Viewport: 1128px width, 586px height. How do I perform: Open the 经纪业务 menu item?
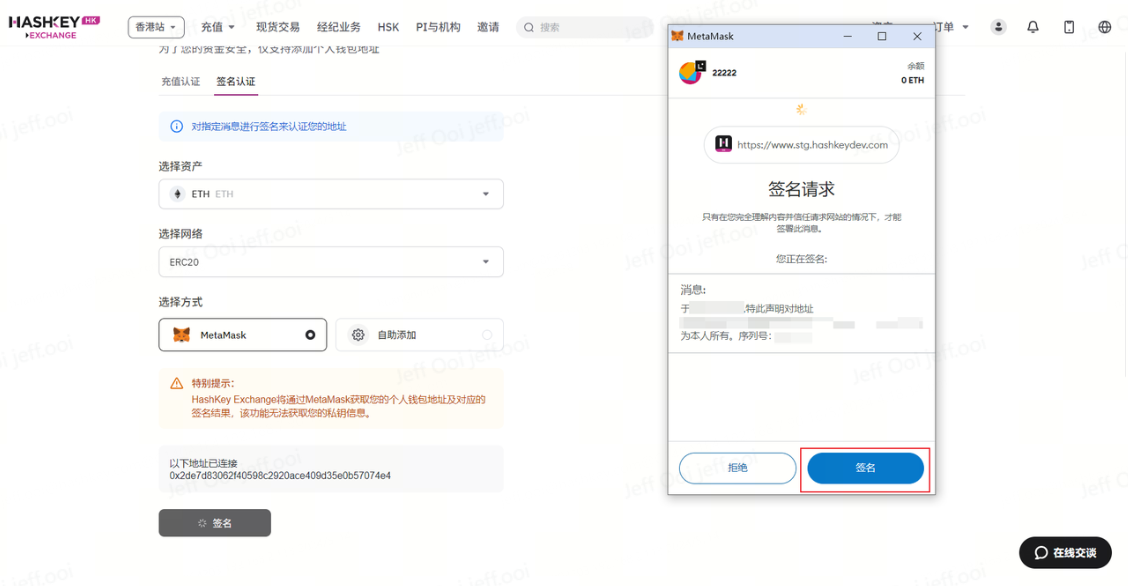(x=339, y=27)
